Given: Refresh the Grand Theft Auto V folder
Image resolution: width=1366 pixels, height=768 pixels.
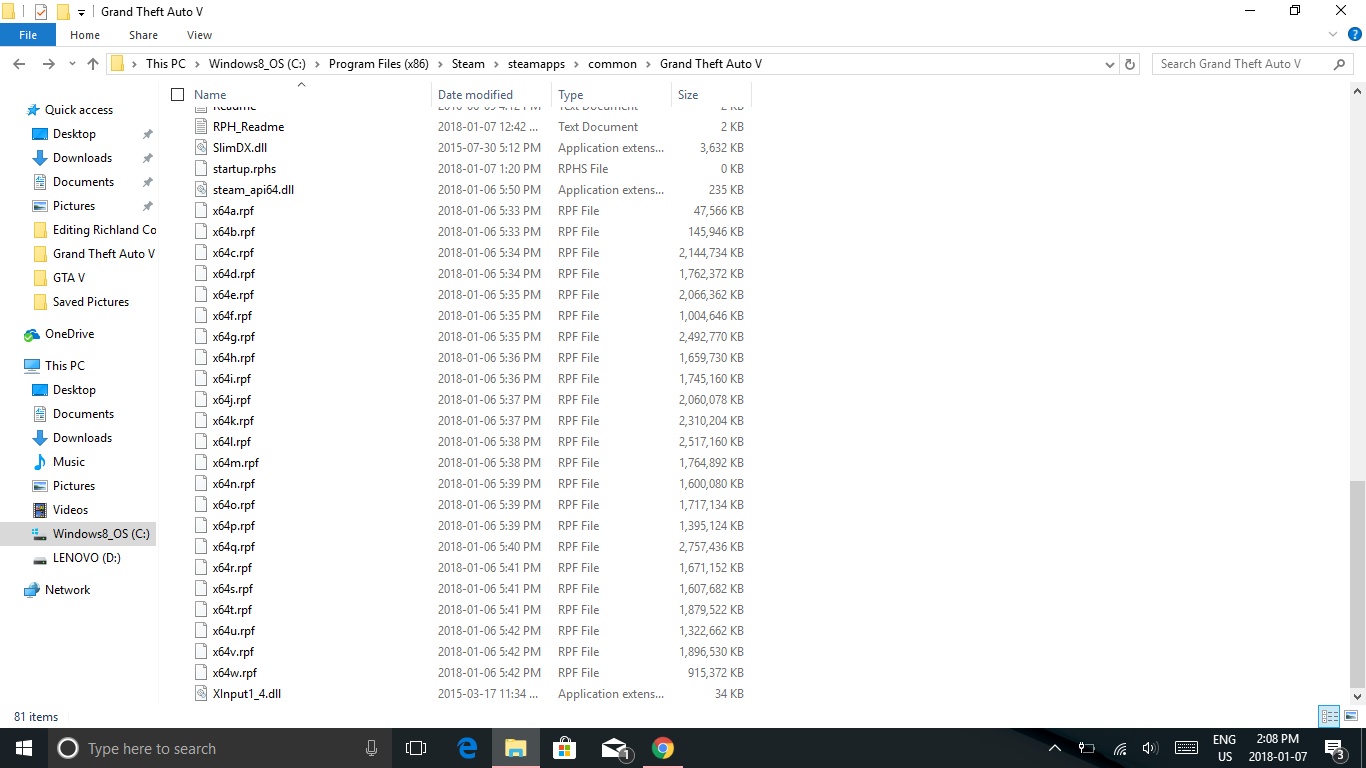Looking at the screenshot, I should pyautogui.click(x=1130, y=64).
